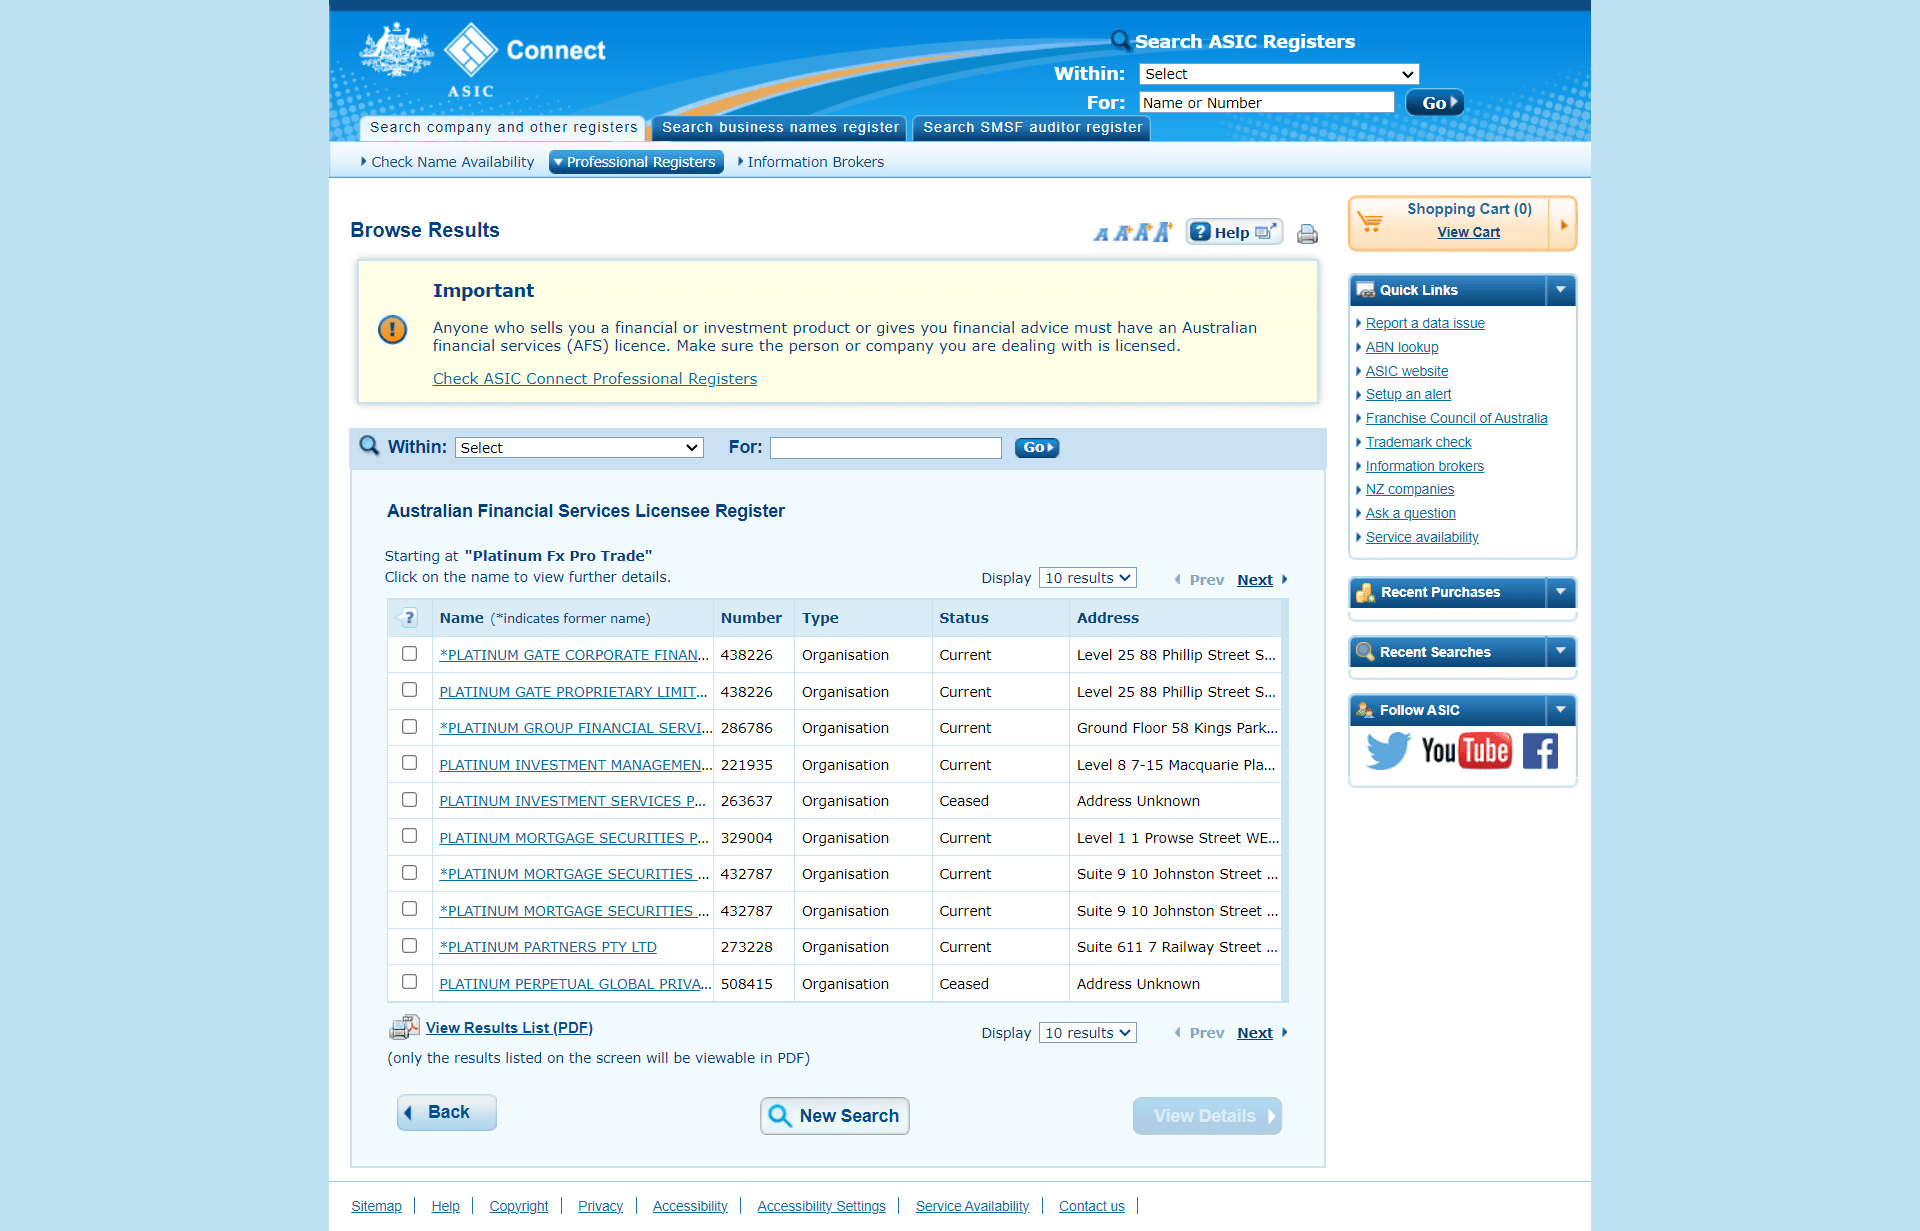The height and width of the screenshot is (1231, 1920).
Task: Open top Display 10 results dropdown
Action: 1088,578
